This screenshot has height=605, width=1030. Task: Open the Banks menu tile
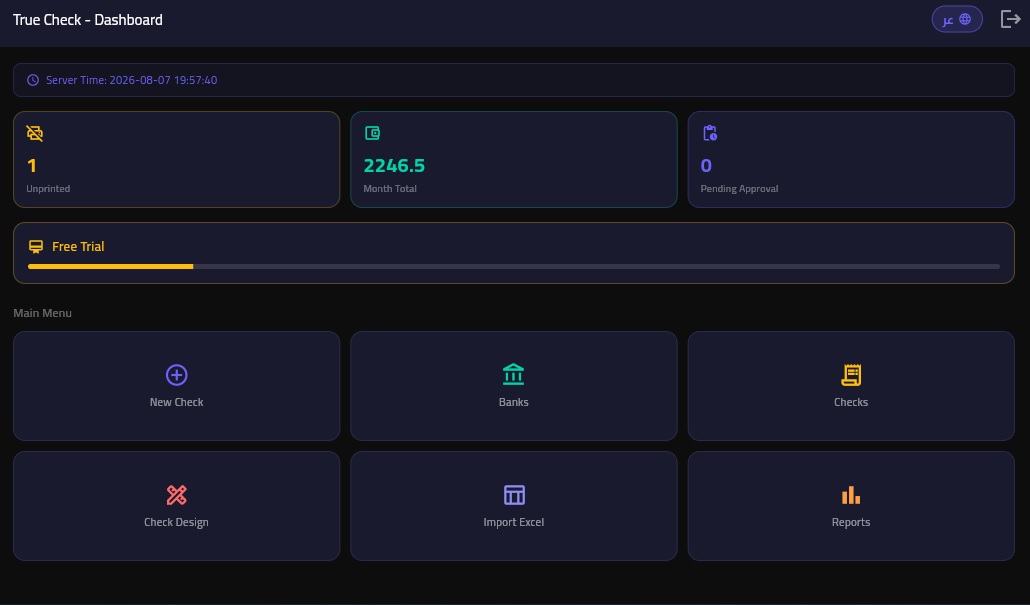coord(514,386)
